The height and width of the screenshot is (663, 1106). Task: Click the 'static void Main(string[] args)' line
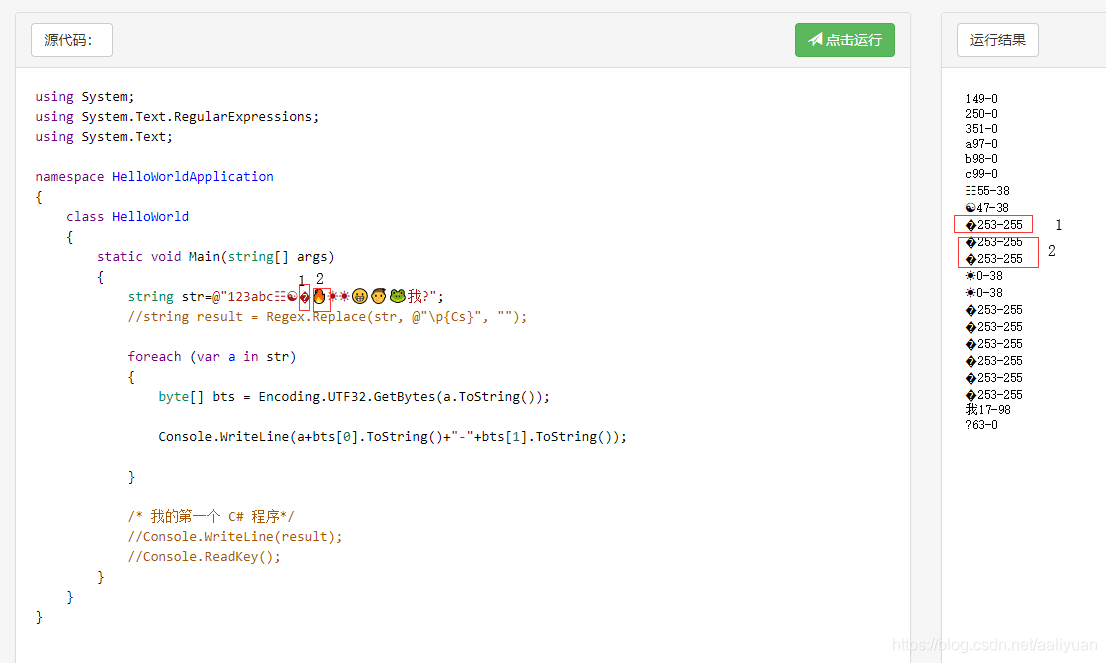pos(216,257)
